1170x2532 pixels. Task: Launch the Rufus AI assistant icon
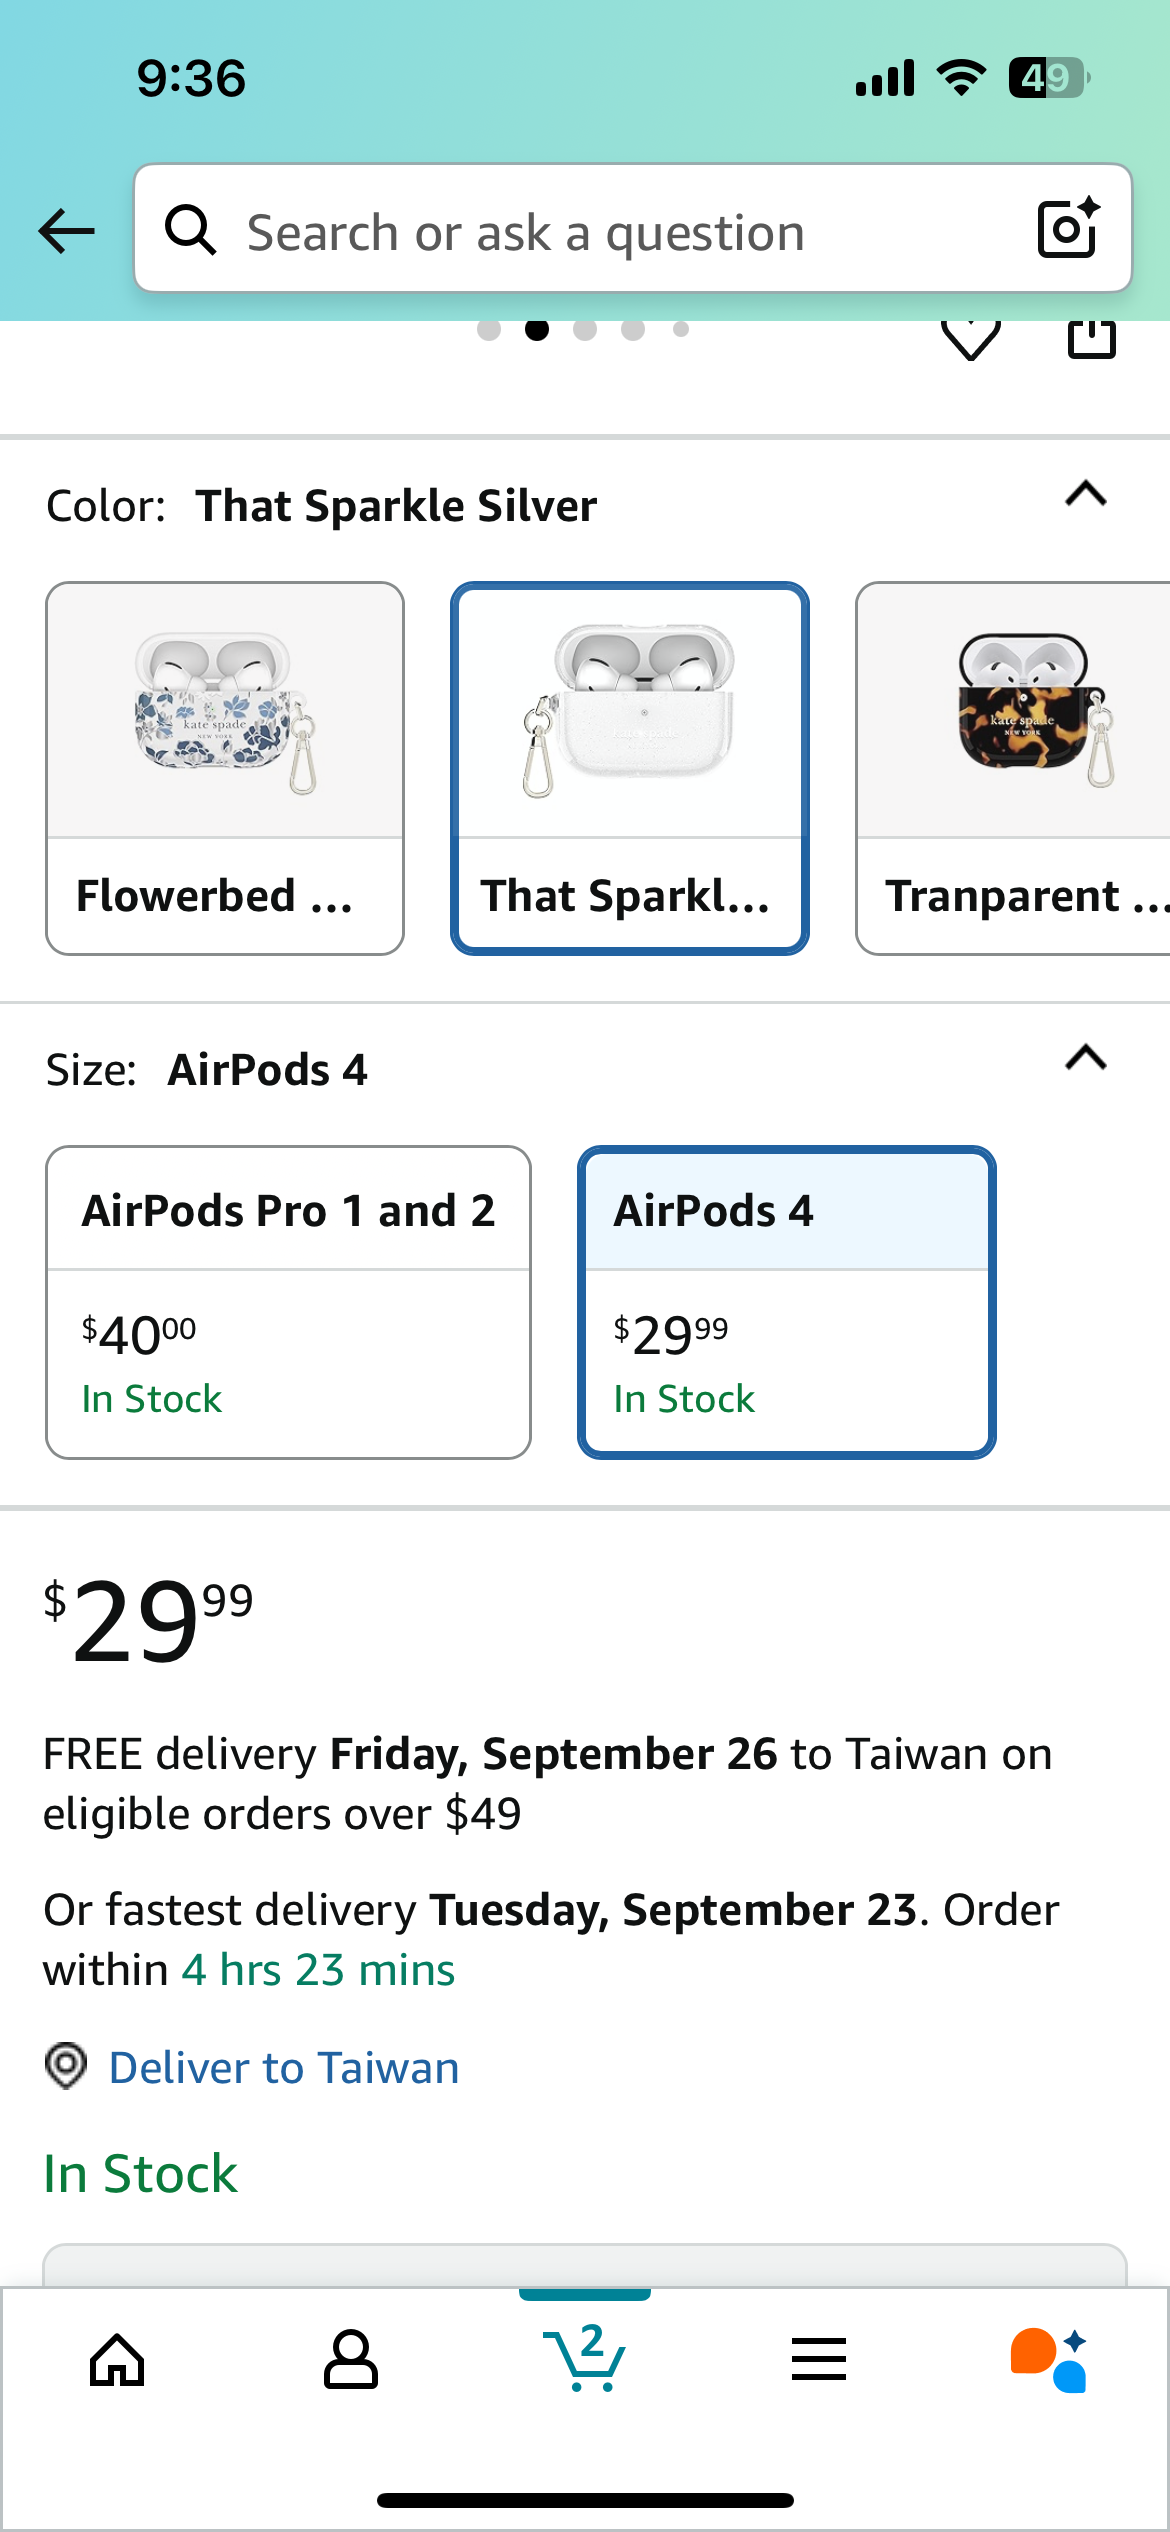pyautogui.click(x=1050, y=2360)
